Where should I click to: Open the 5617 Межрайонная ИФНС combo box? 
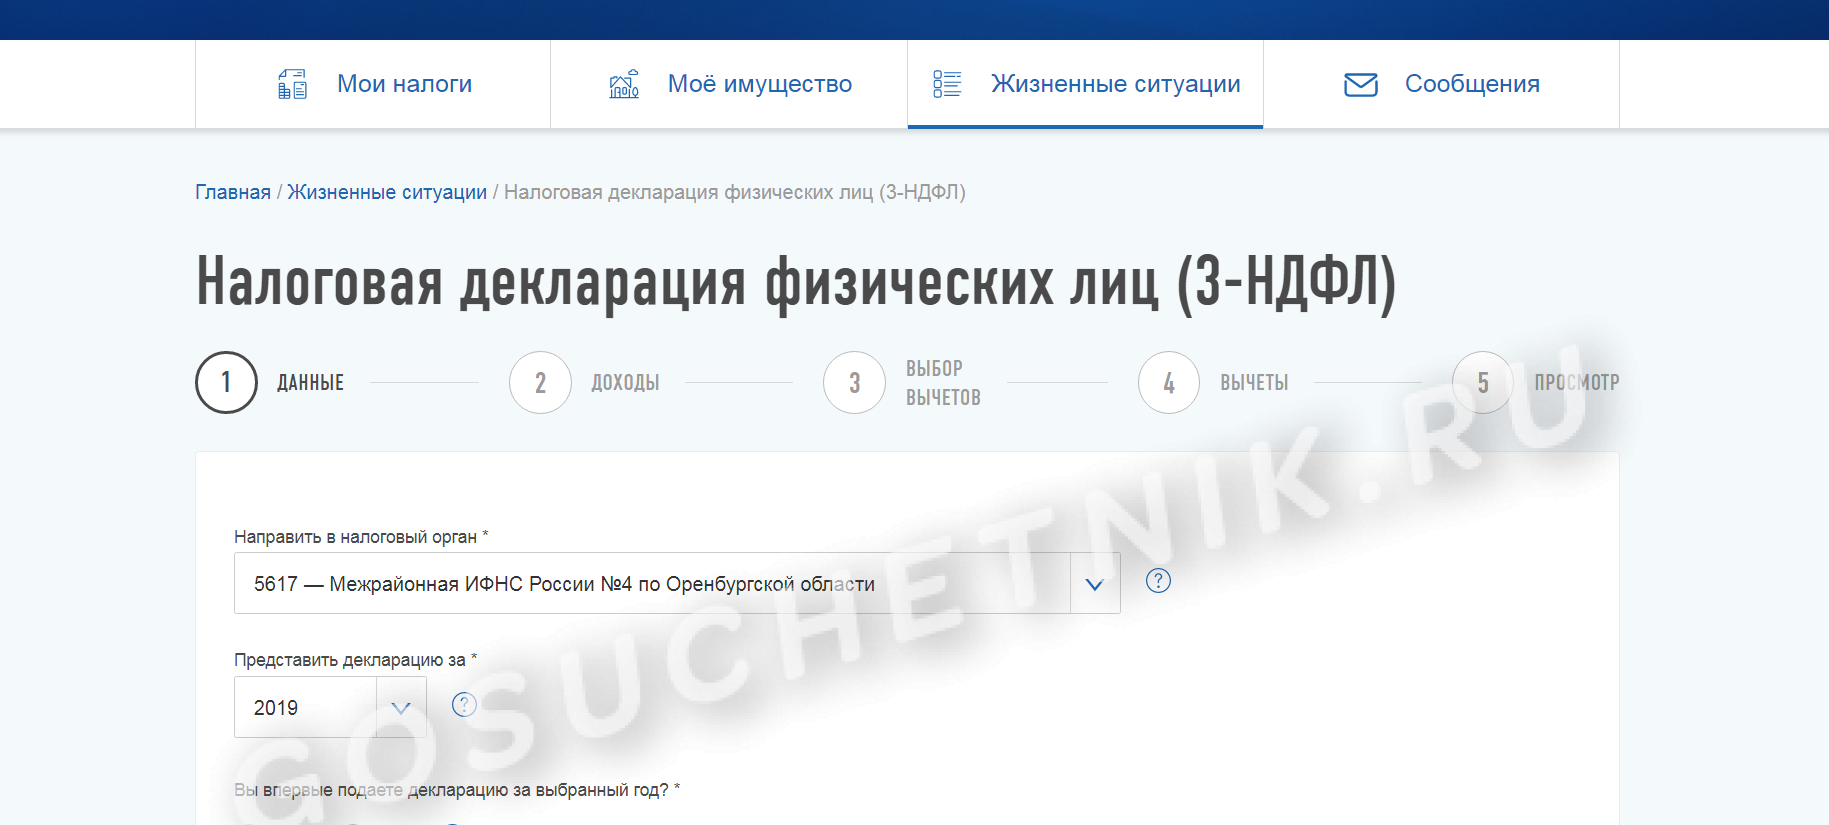(650, 584)
